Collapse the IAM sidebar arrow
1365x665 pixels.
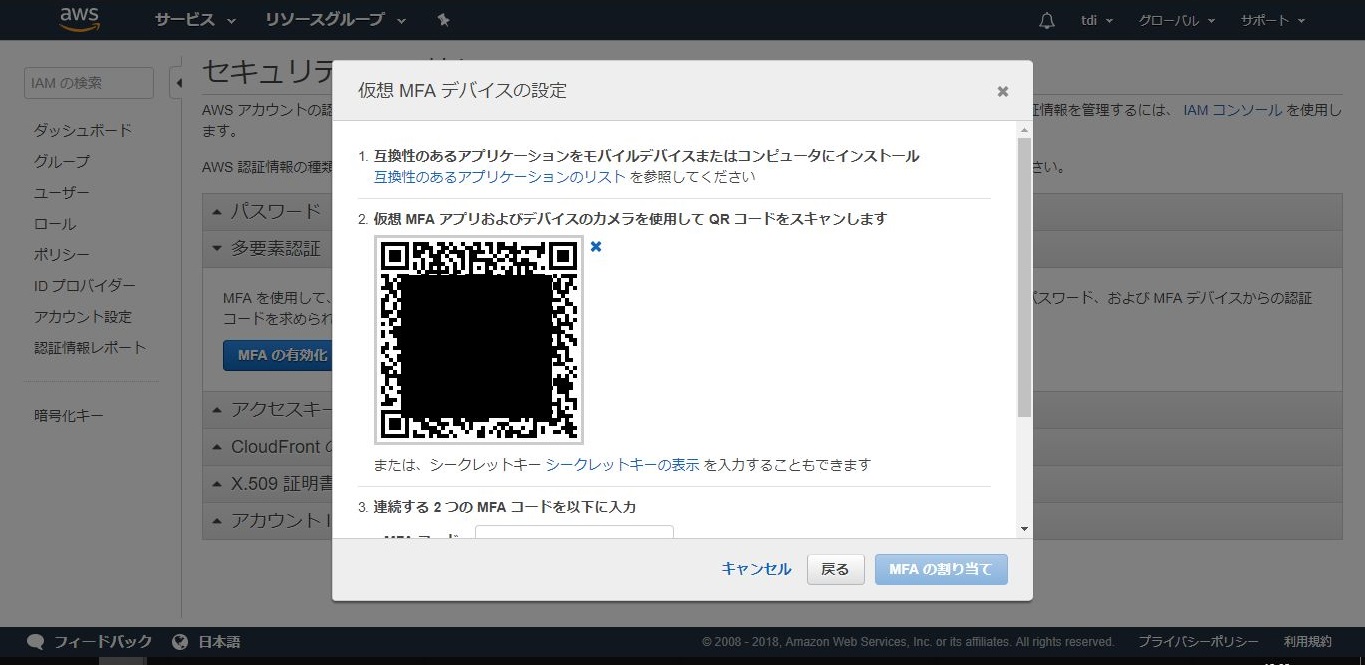pyautogui.click(x=178, y=83)
